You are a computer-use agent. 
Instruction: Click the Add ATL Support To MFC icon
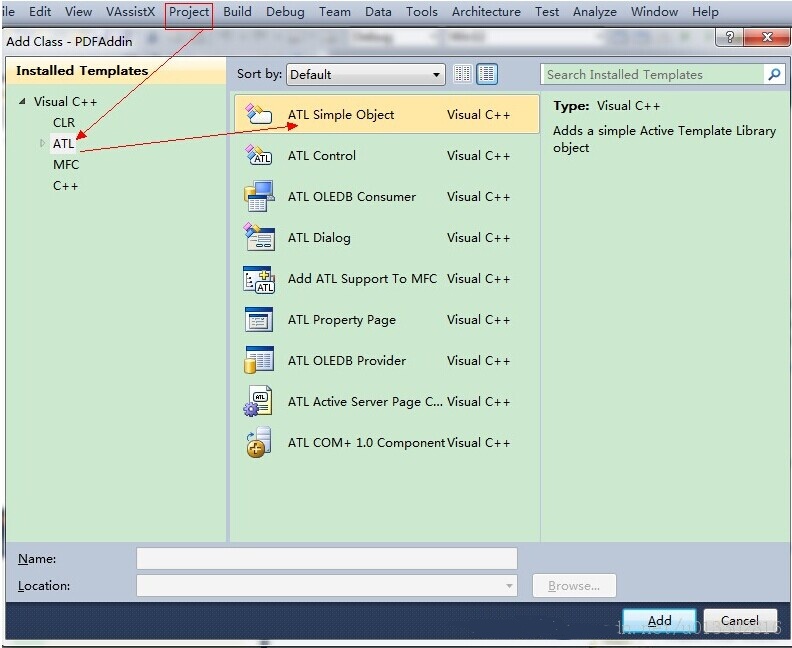click(x=259, y=279)
